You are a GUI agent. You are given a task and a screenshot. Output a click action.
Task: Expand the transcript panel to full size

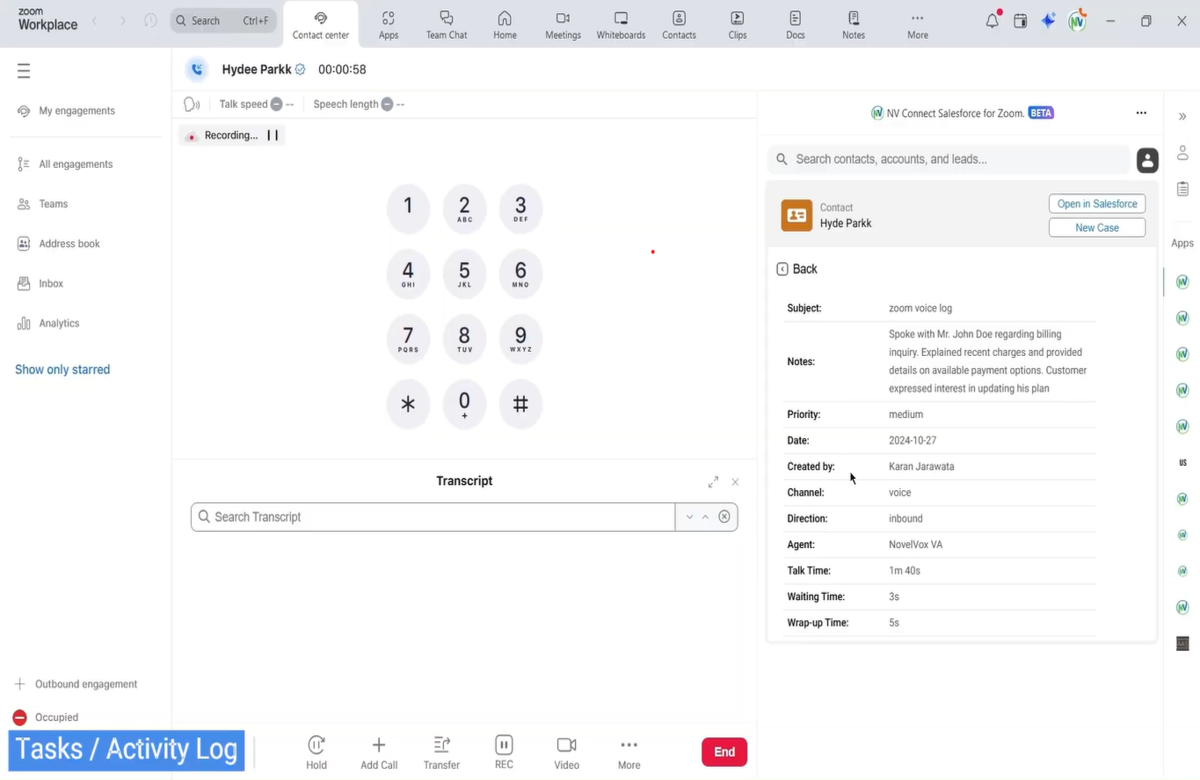pyautogui.click(x=713, y=482)
